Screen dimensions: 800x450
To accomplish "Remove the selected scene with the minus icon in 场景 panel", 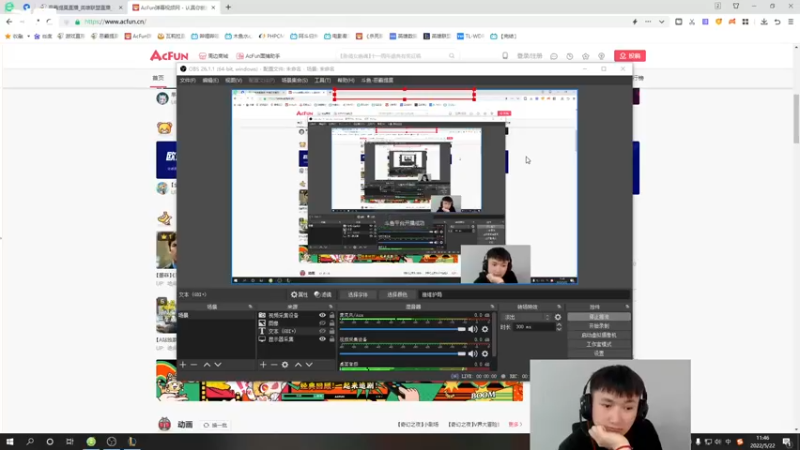I will point(194,365).
